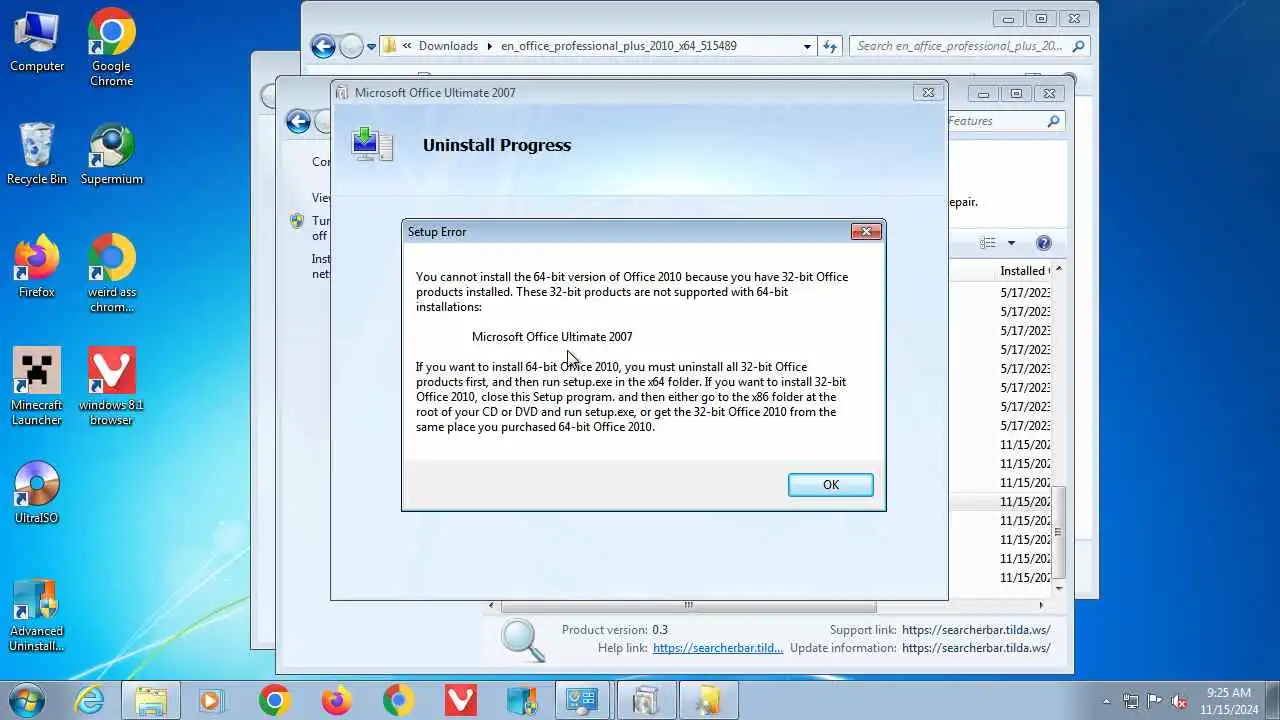This screenshot has width=1280, height=720.
Task: Click the Office setup icon beside Uninstall Progress
Action: point(372,145)
